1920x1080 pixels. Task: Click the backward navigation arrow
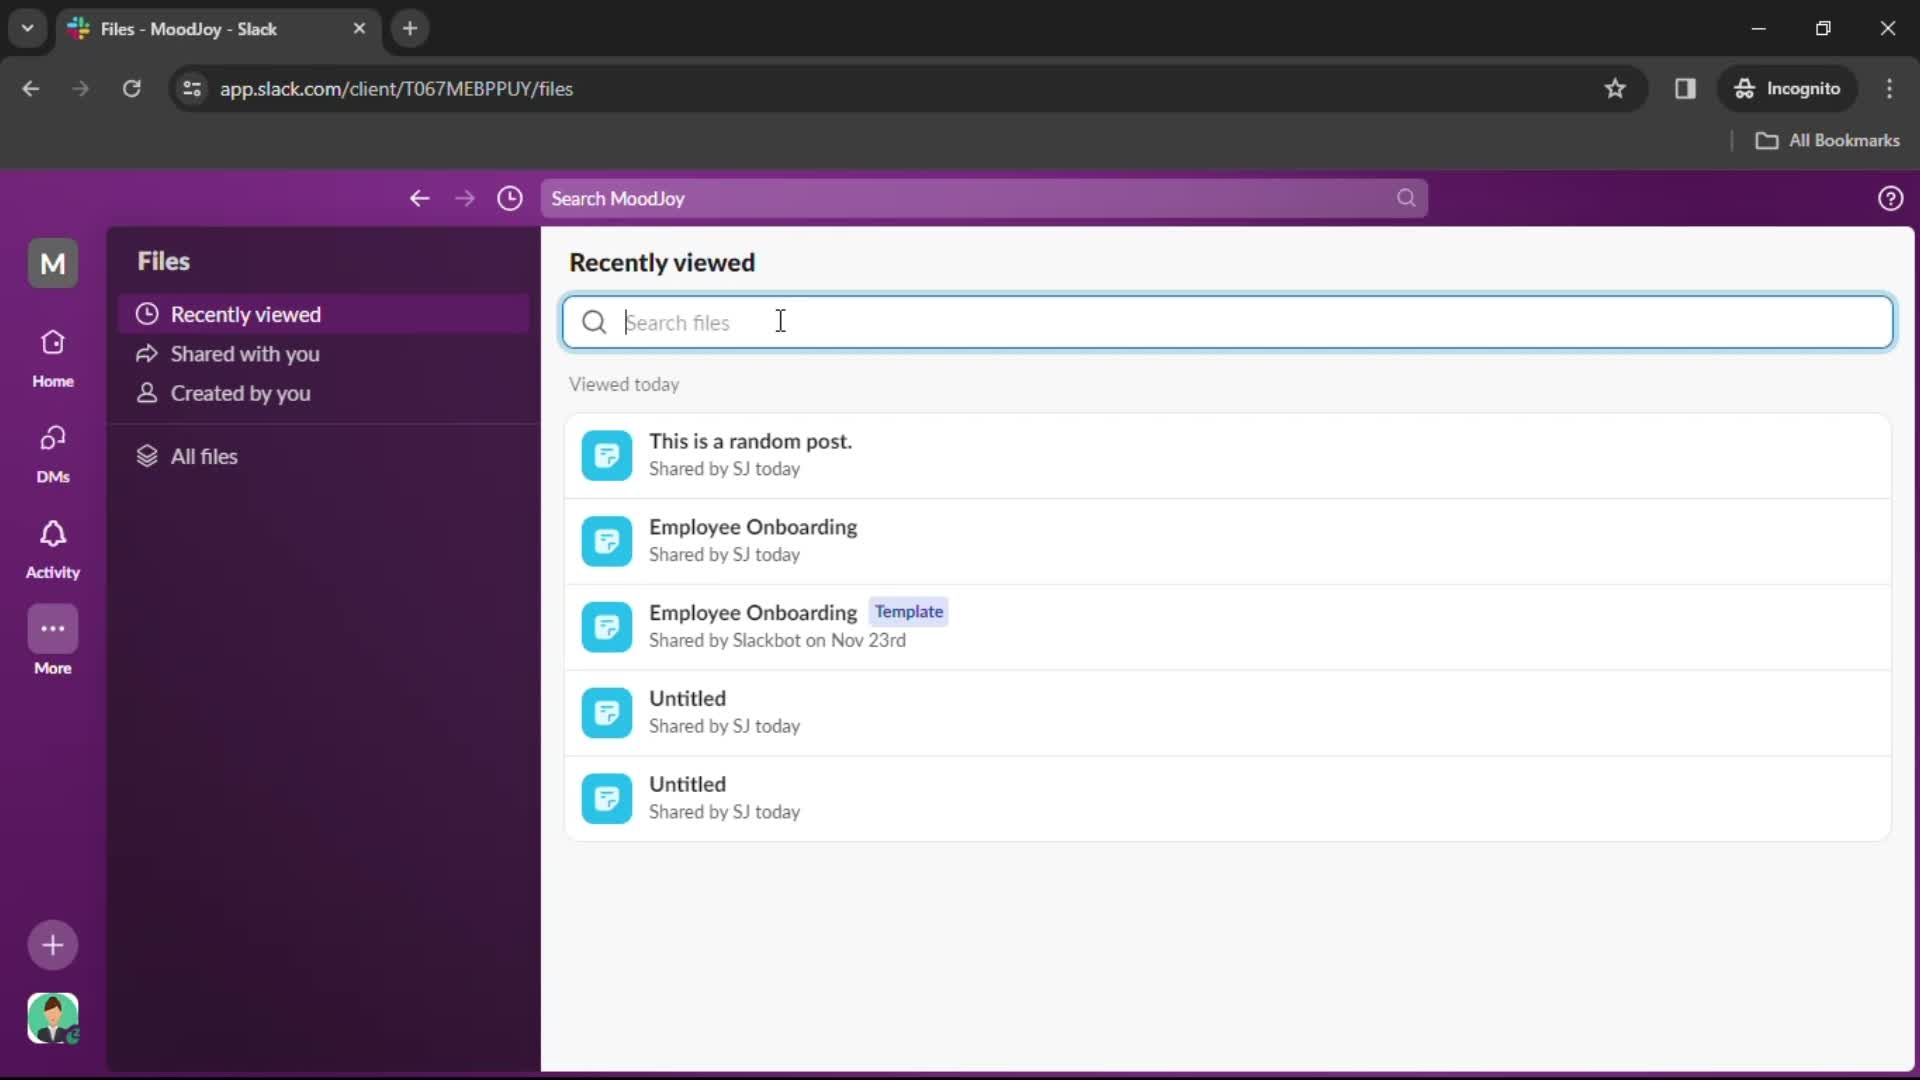(421, 198)
